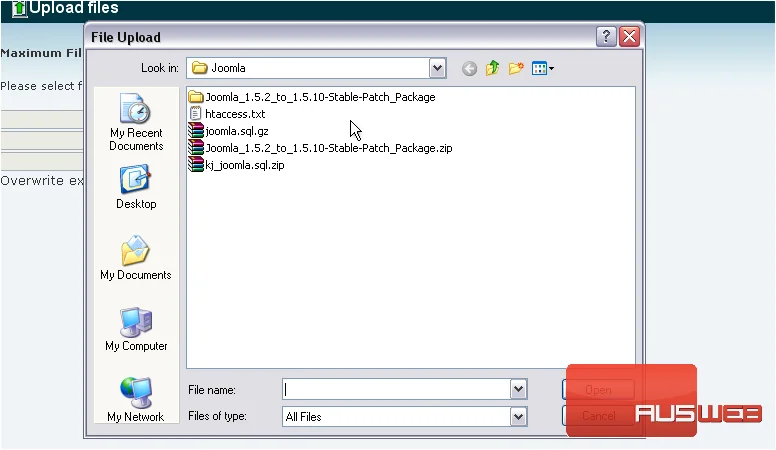Open My Network in places bar
This screenshot has width=776, height=450.
[x=136, y=400]
